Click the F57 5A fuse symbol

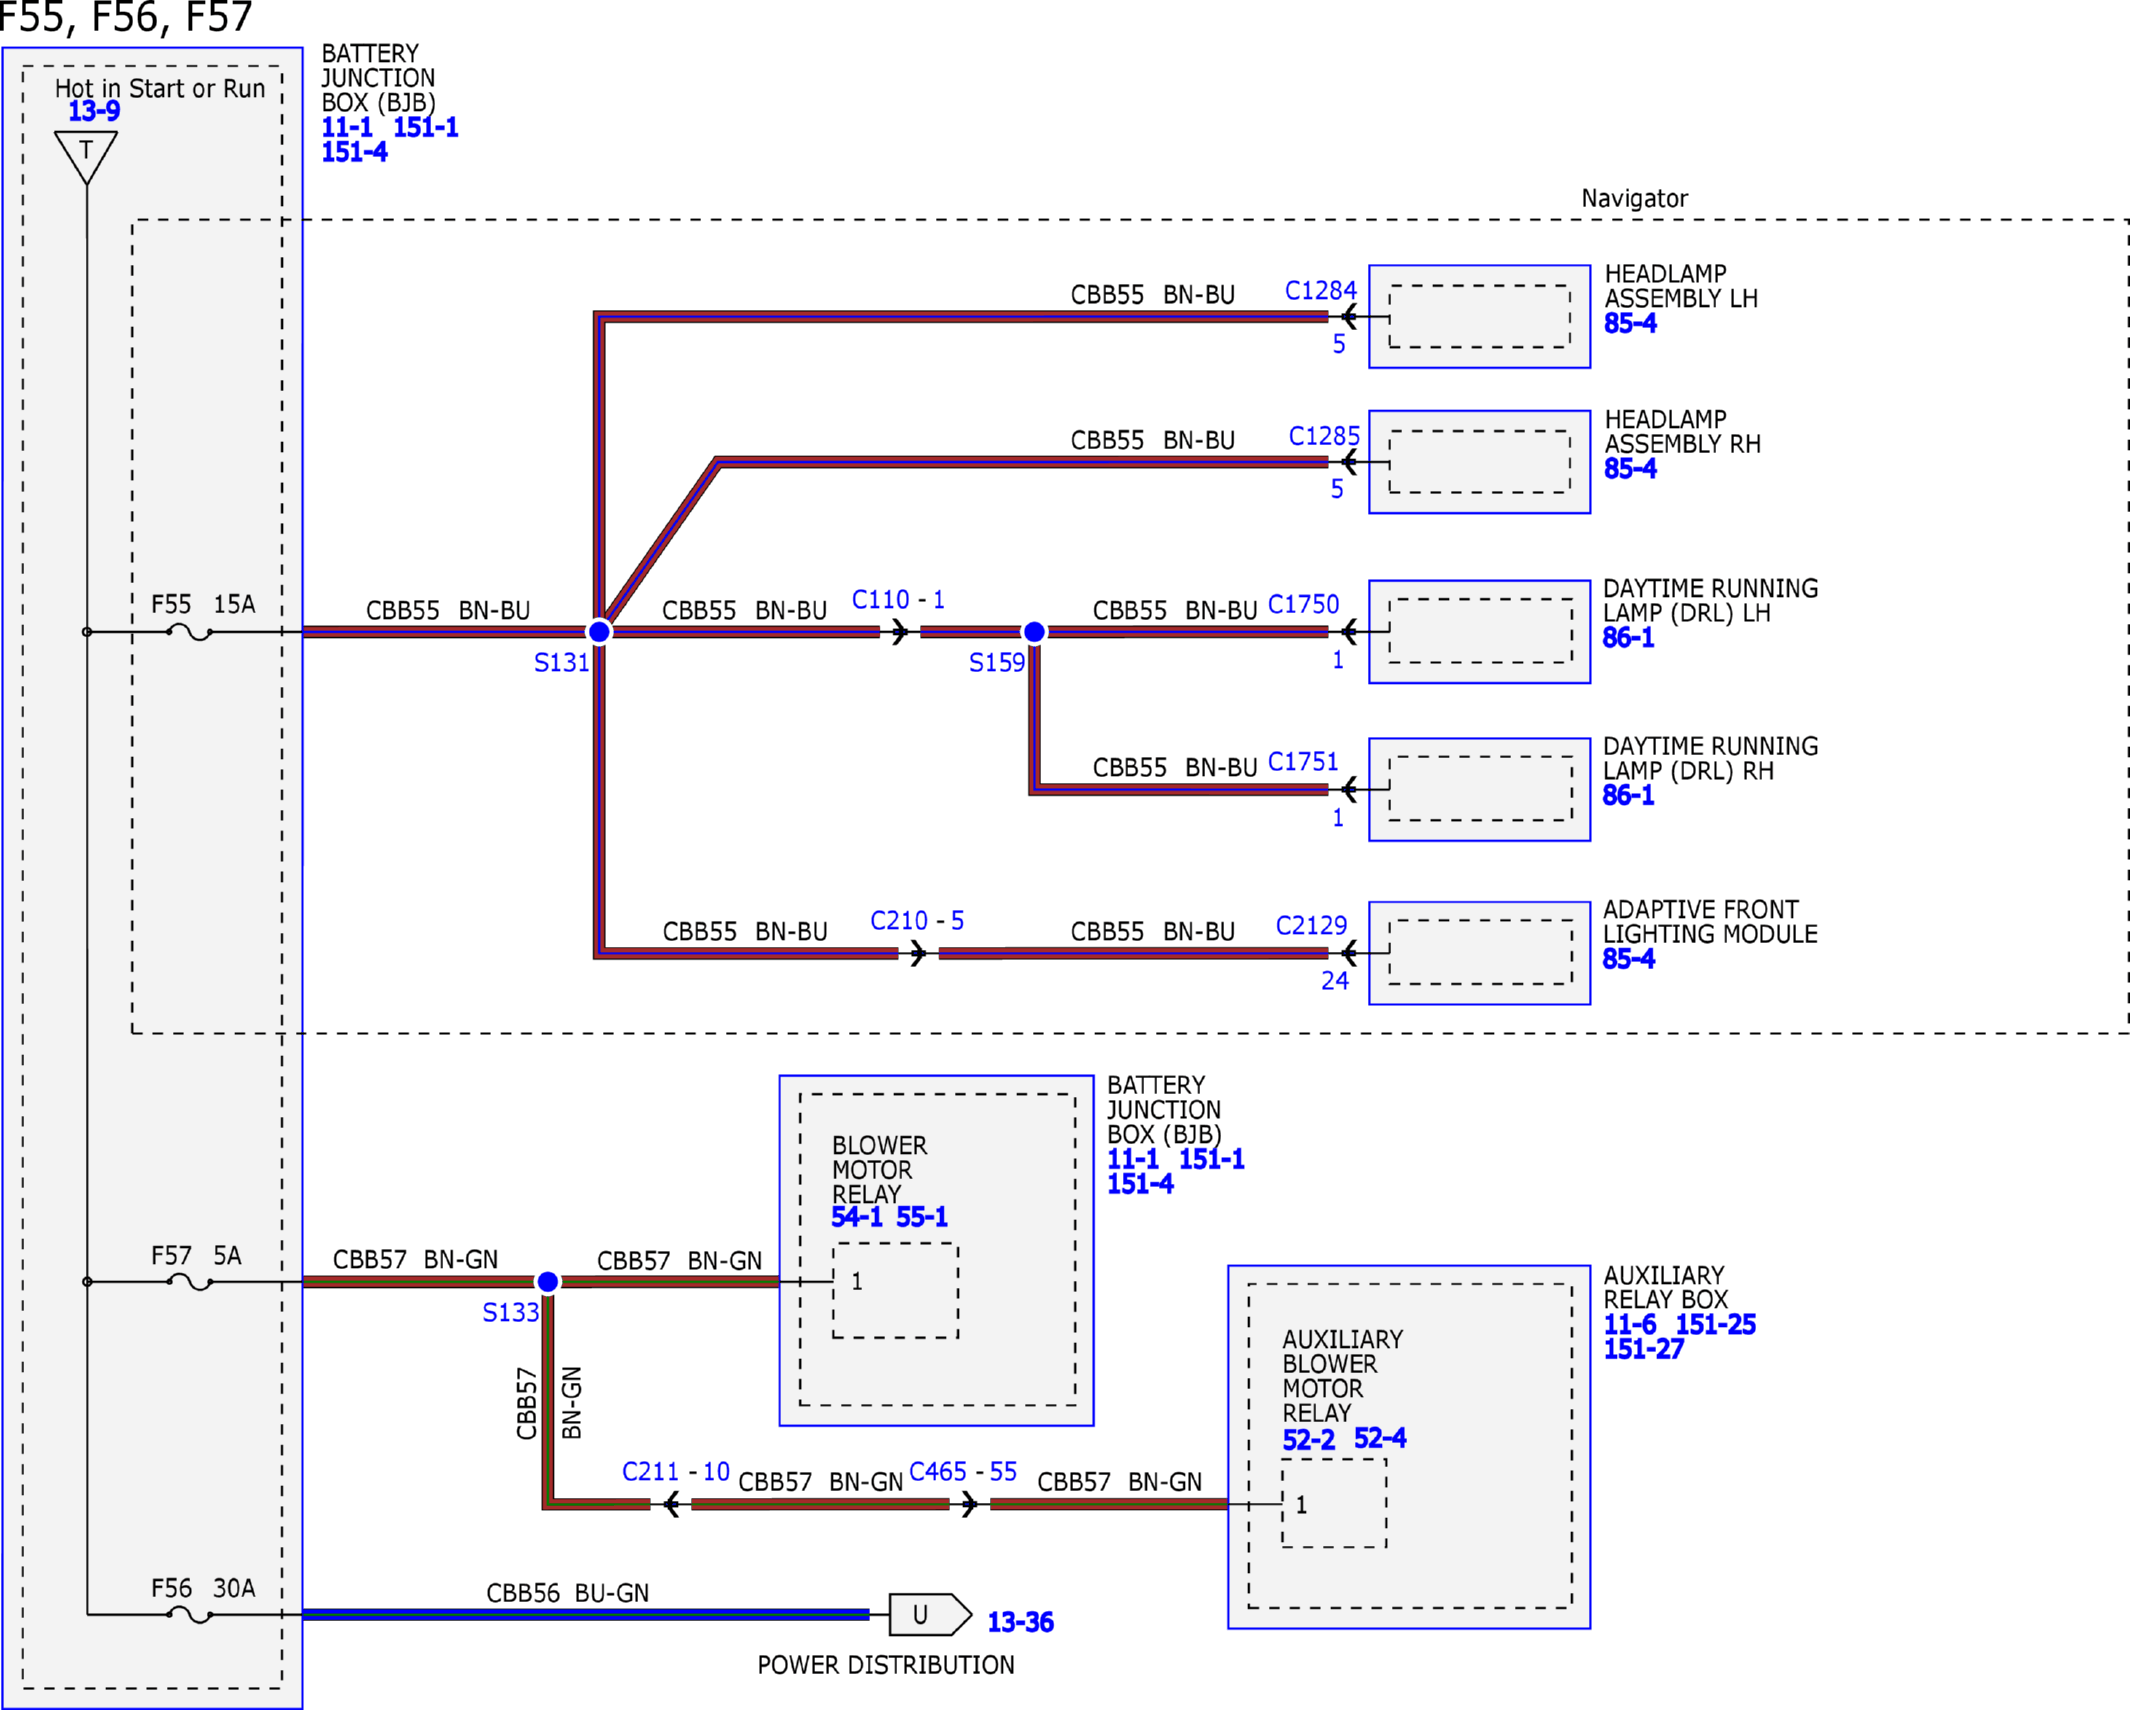click(x=189, y=1282)
